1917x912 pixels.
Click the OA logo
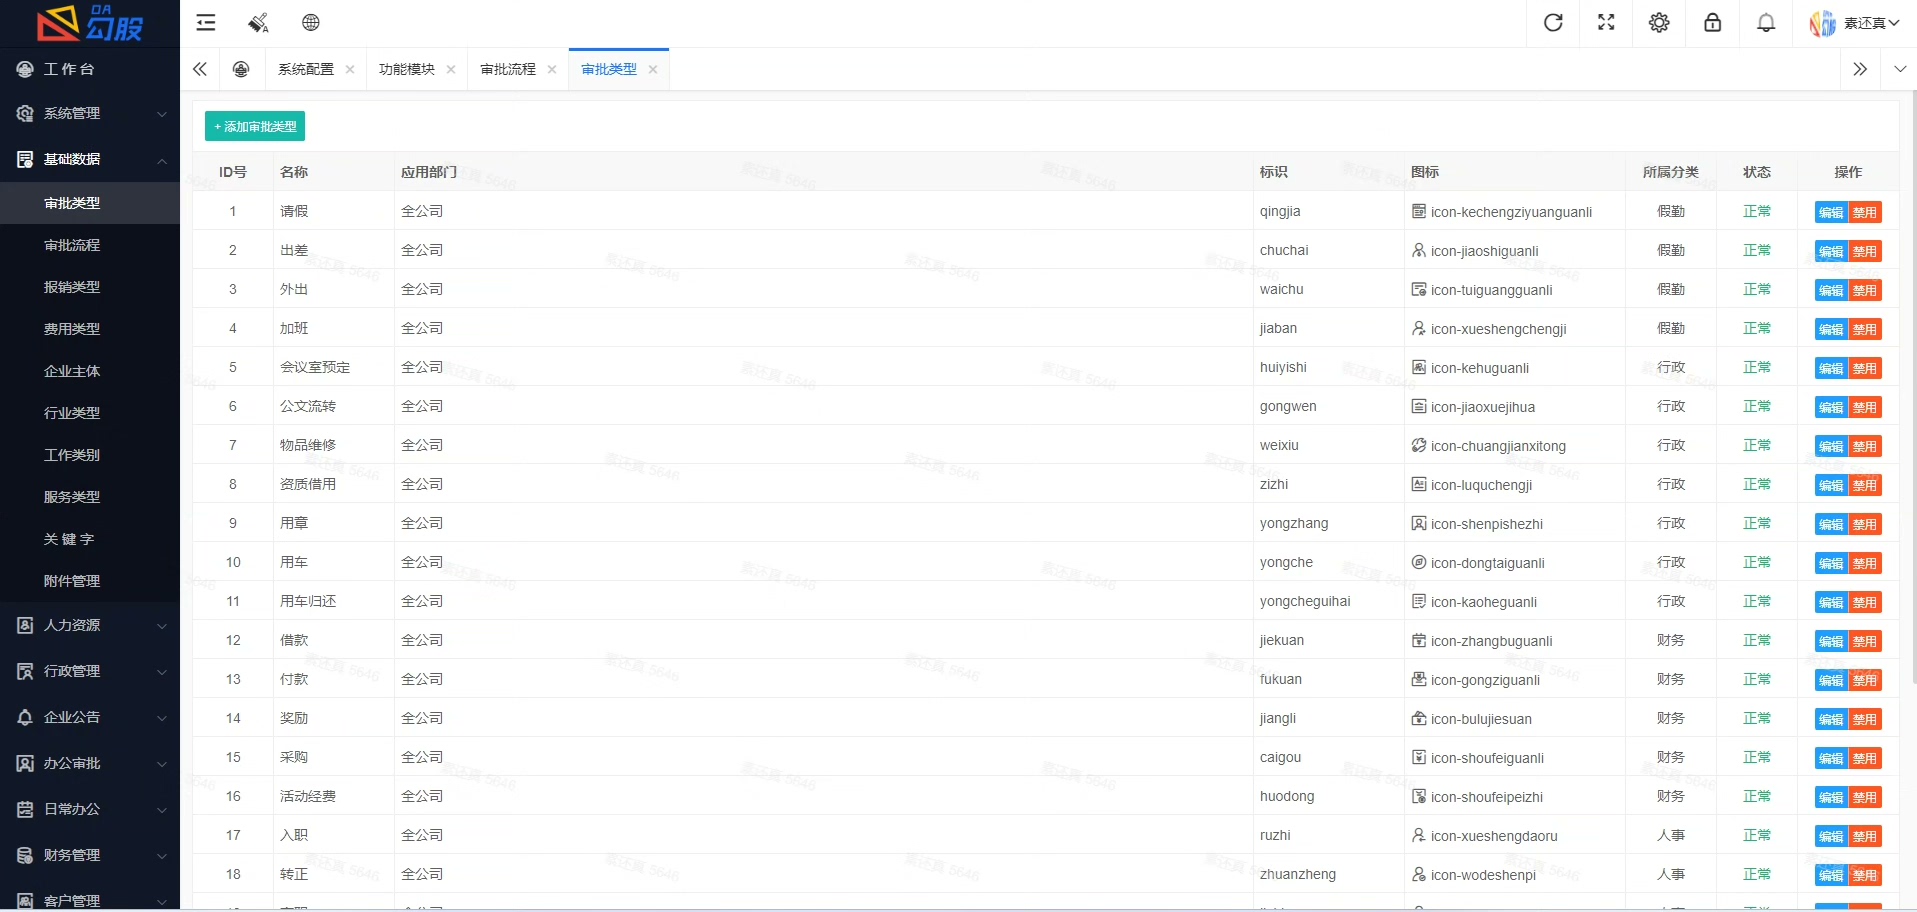(90, 23)
